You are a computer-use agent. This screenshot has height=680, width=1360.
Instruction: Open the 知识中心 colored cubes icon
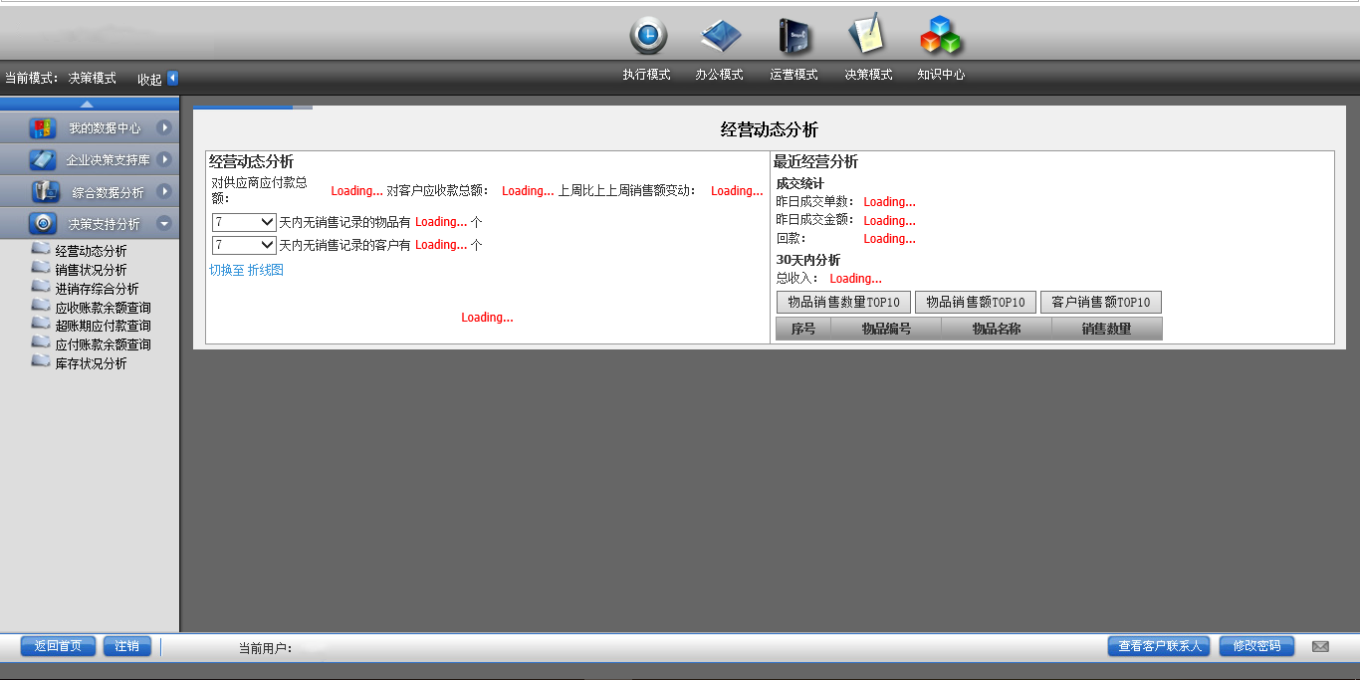(x=940, y=35)
